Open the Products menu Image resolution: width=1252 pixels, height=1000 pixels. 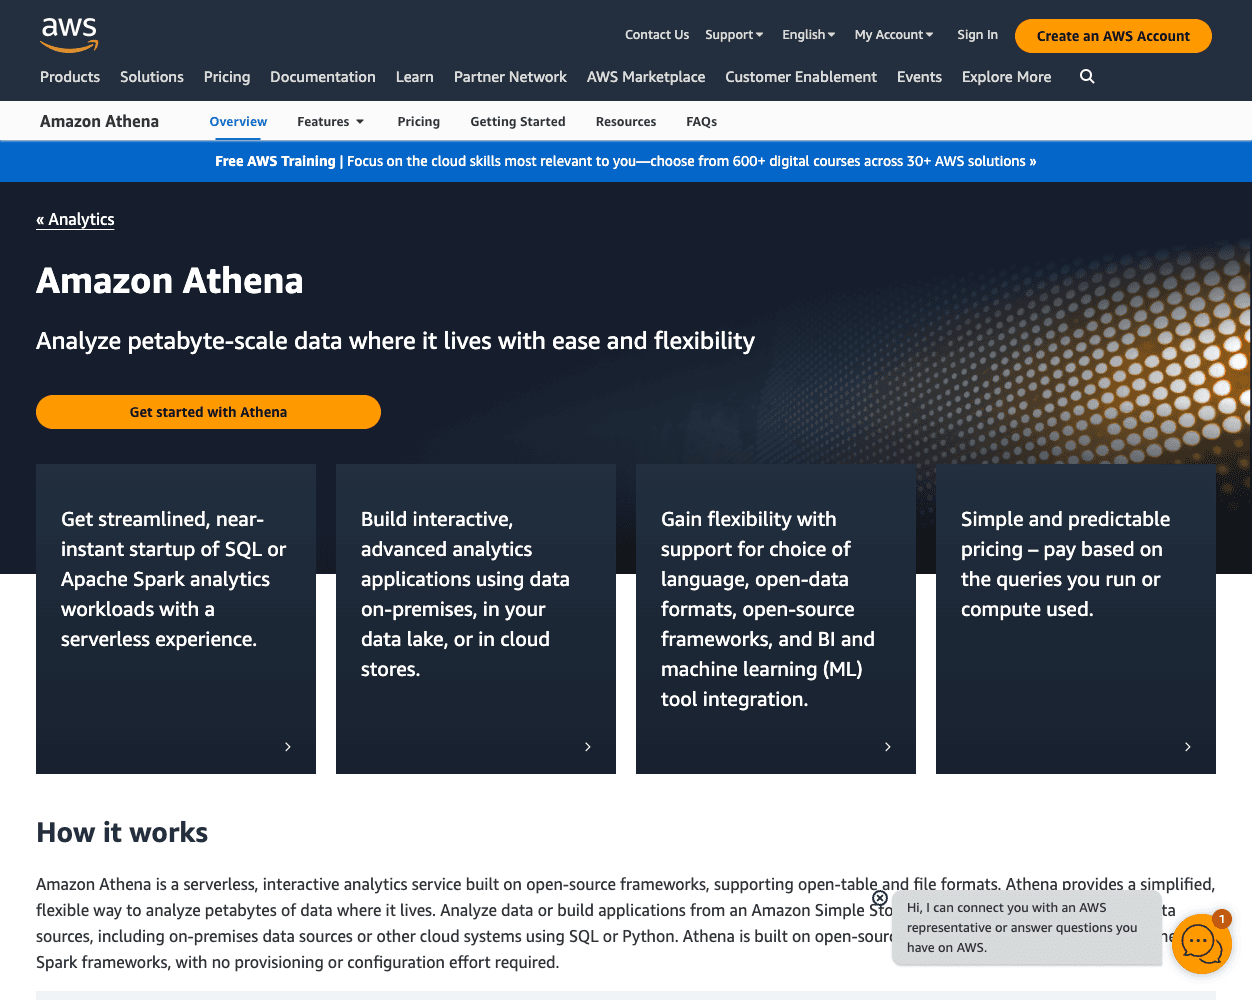[x=70, y=77]
